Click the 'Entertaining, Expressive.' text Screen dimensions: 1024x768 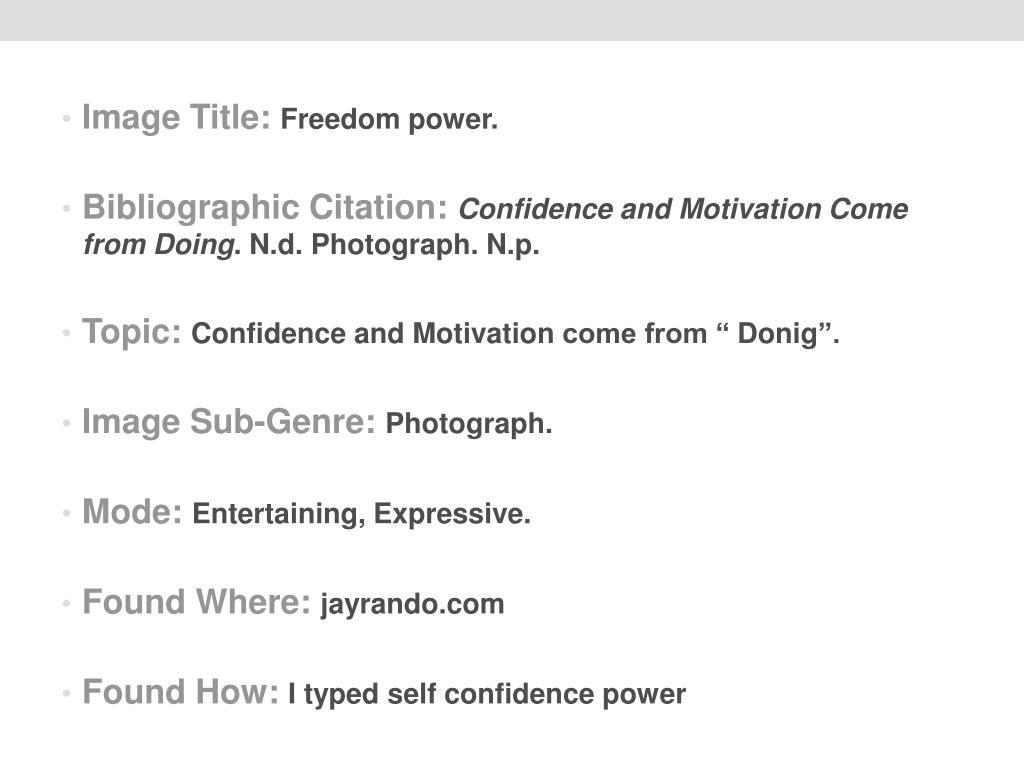pos(361,514)
